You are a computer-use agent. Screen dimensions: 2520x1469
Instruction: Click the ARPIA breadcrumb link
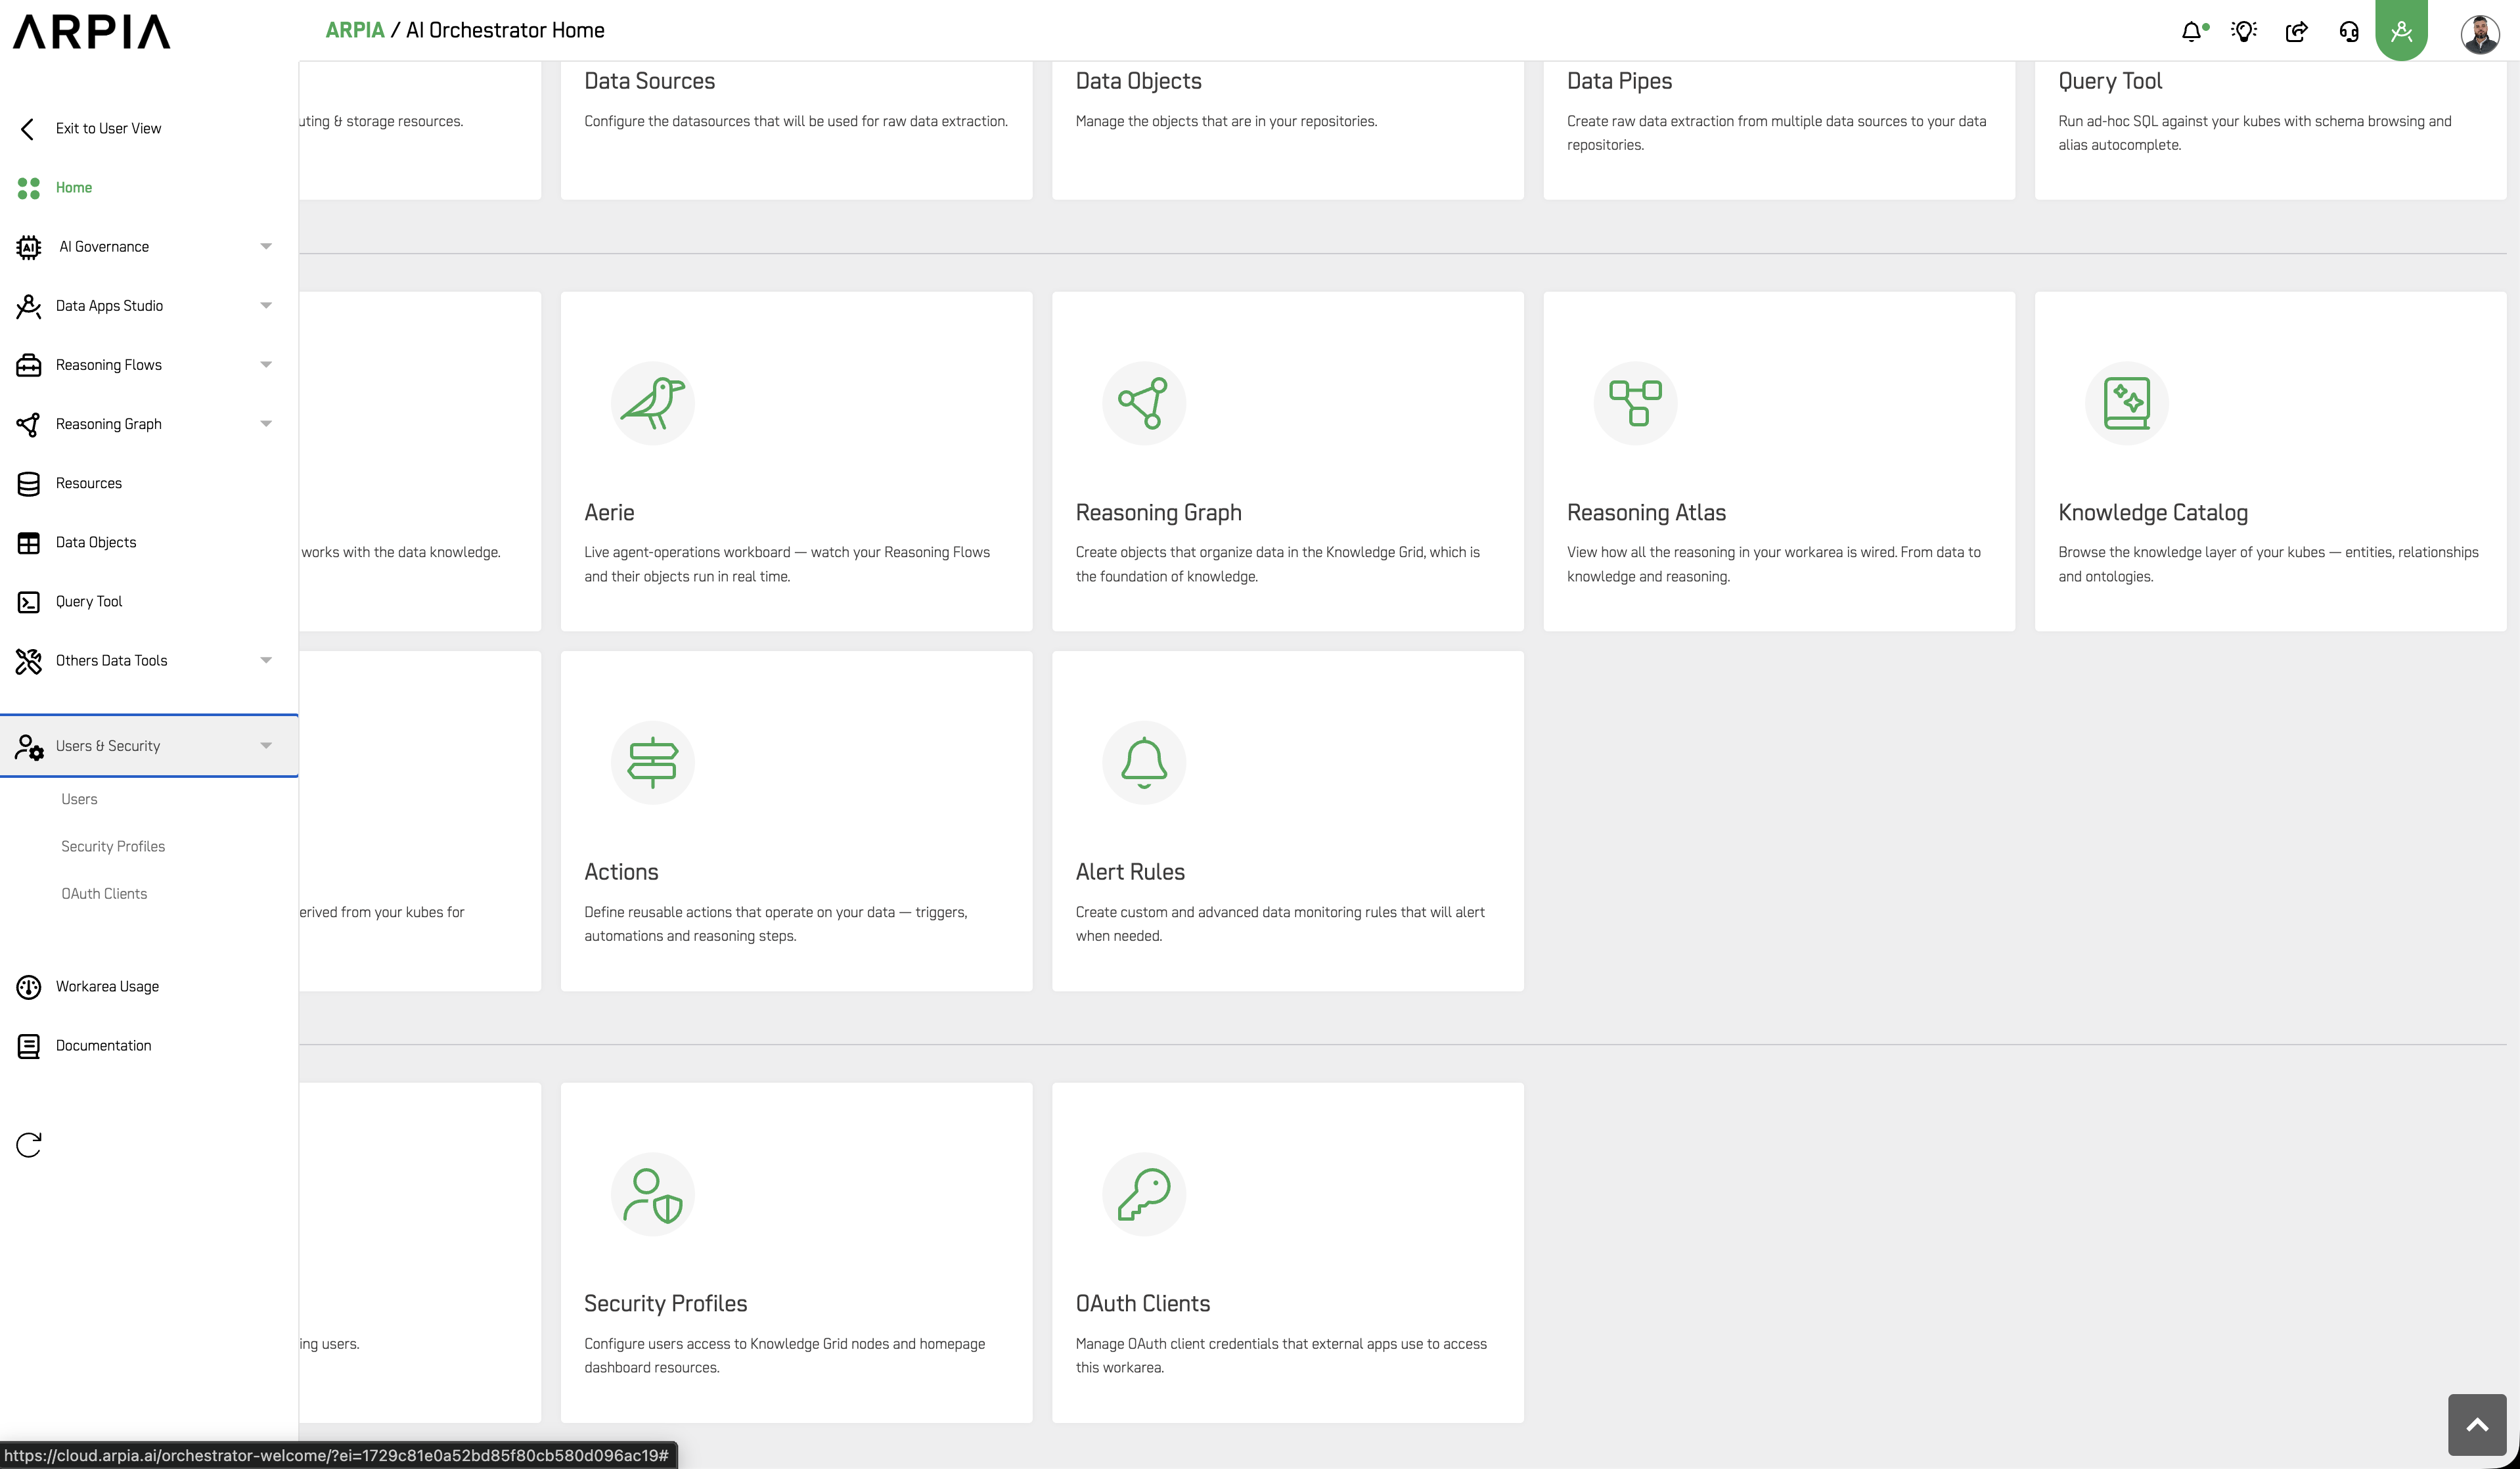[x=355, y=30]
